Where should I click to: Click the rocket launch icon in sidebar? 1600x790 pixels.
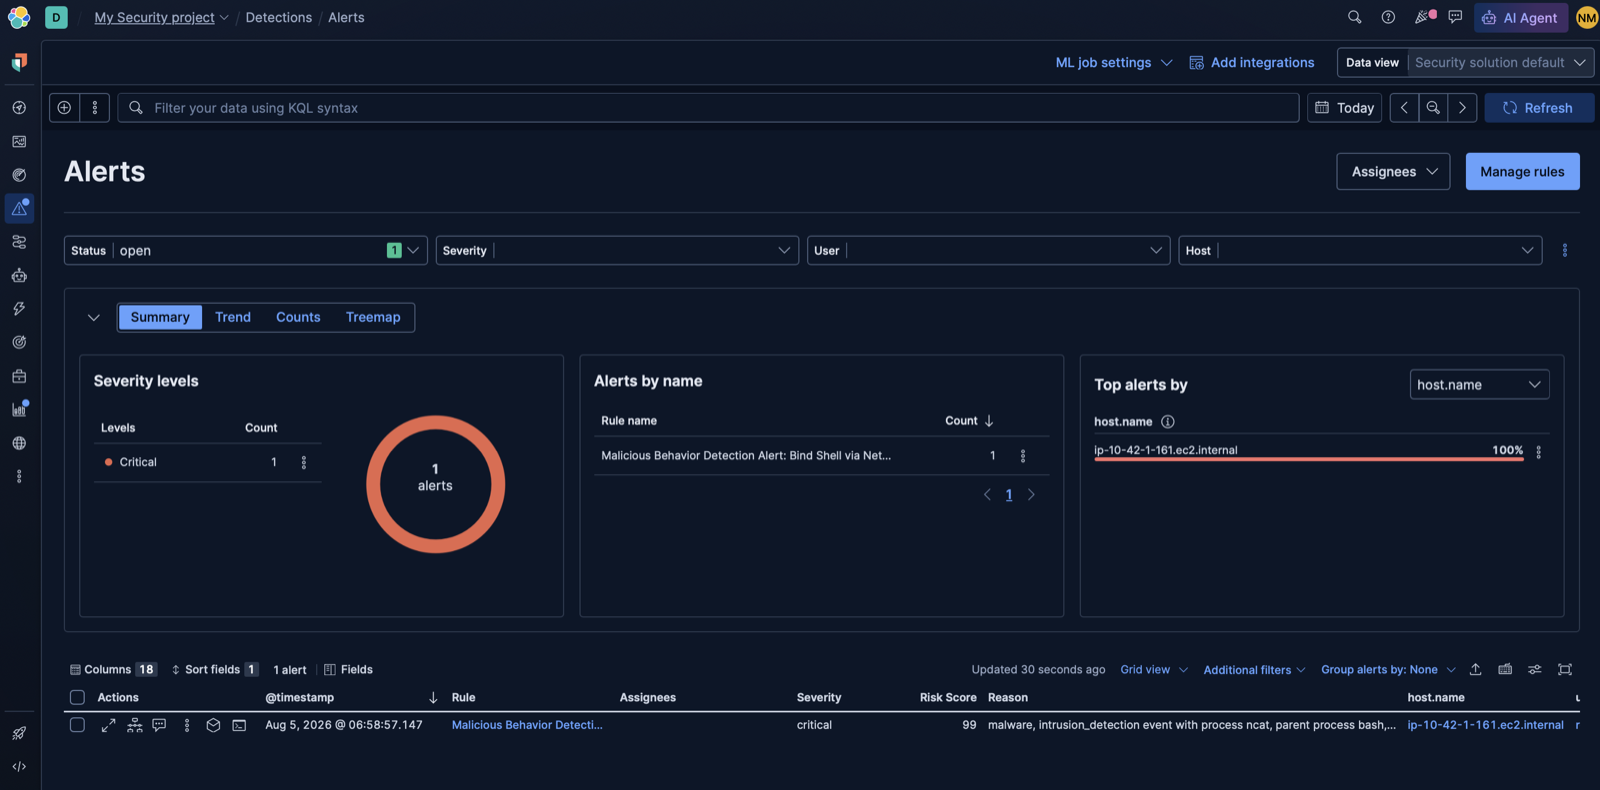(x=19, y=733)
